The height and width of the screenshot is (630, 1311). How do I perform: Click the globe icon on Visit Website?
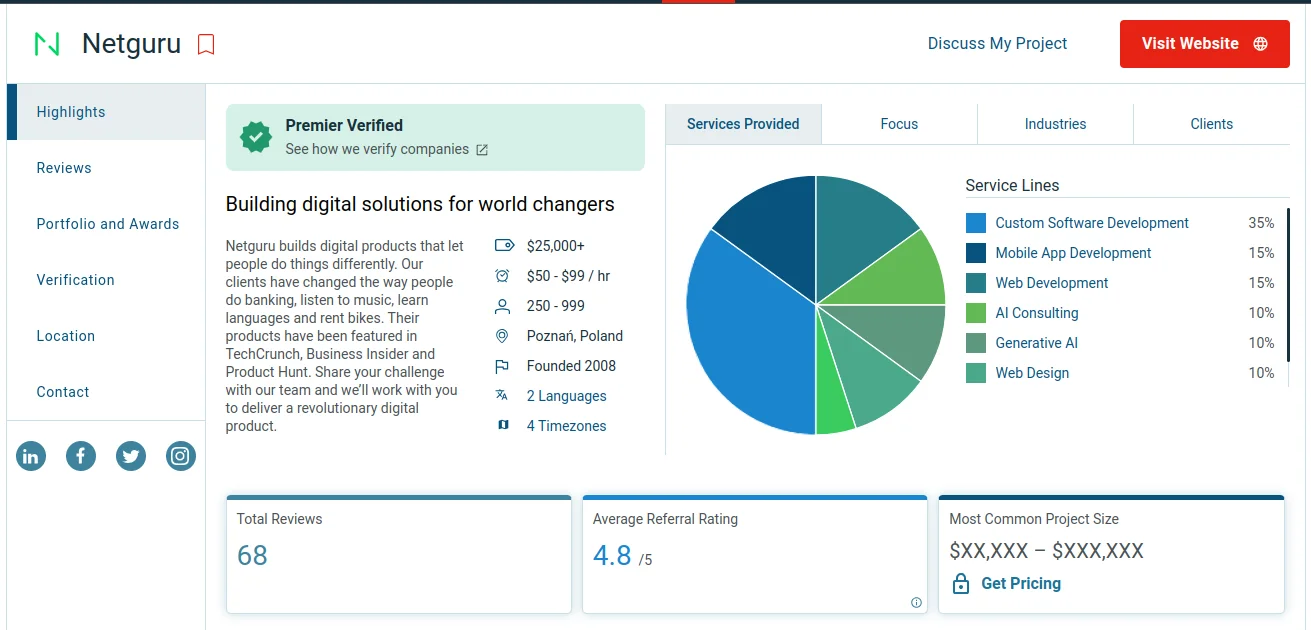coord(1260,44)
